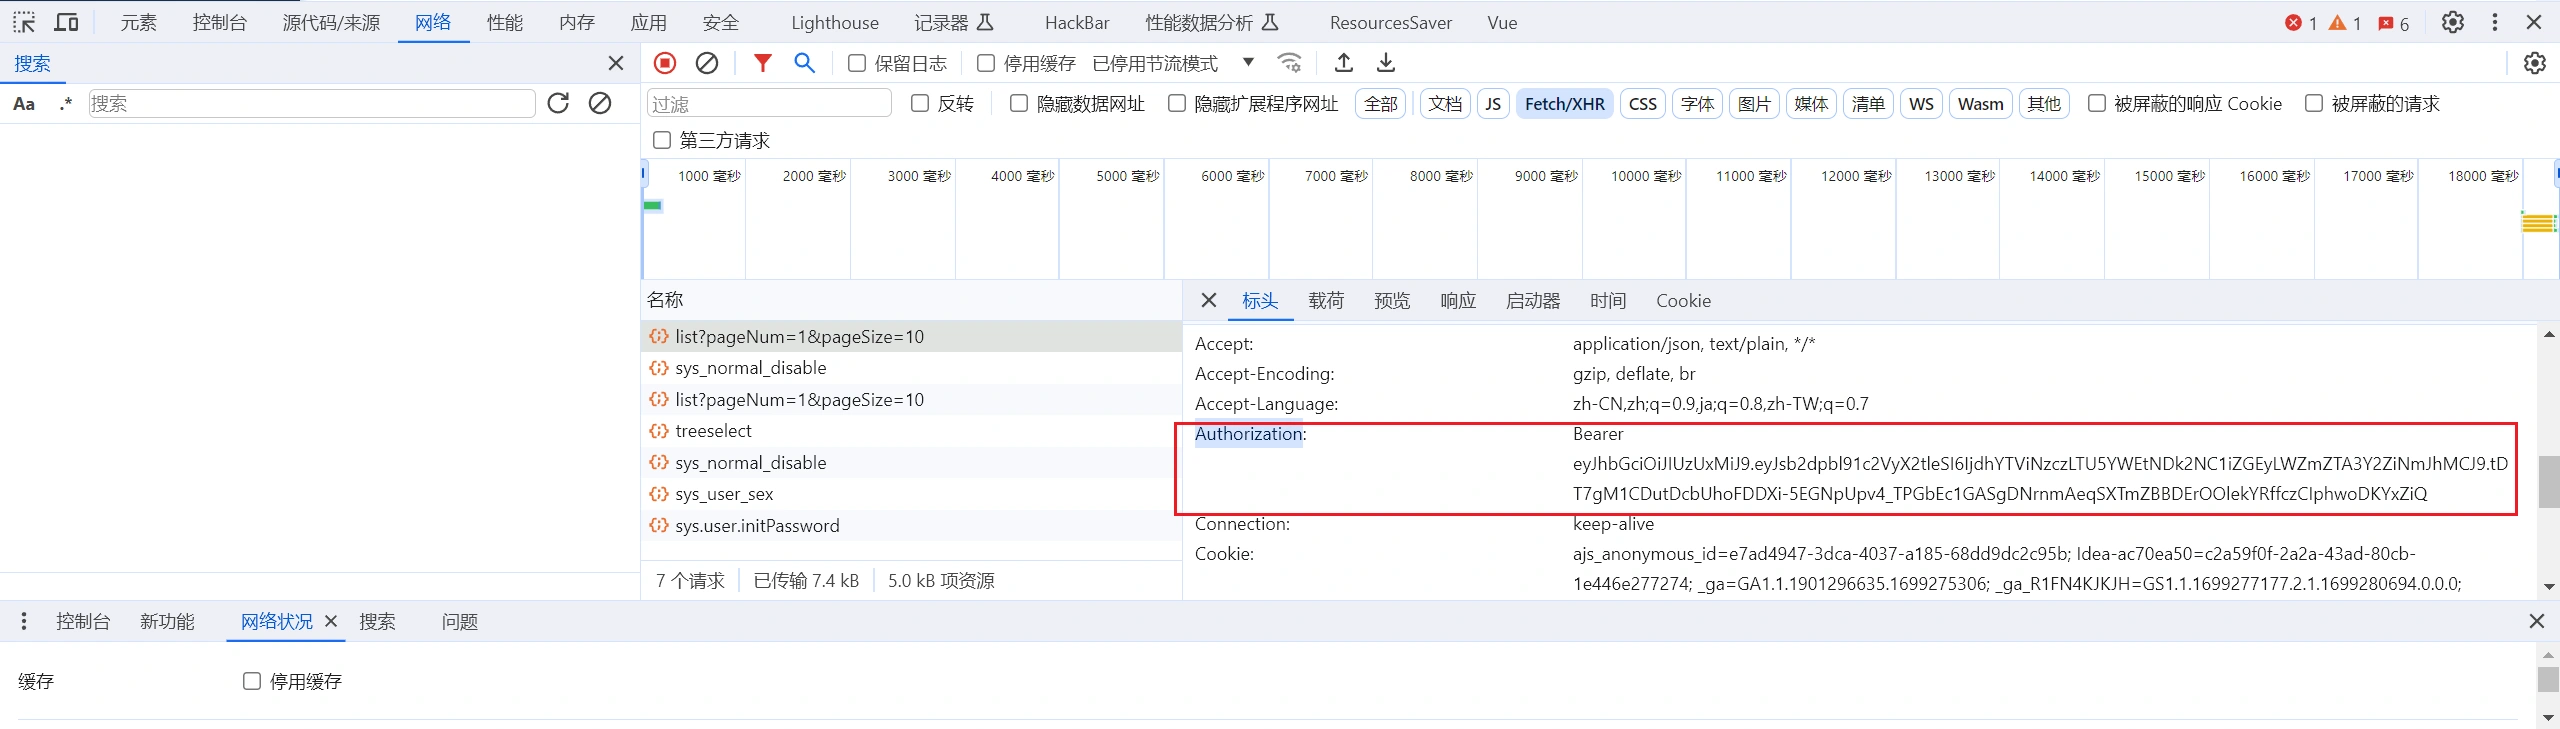Toggle the device toolbar icon
Screen dimensions: 2560x729
click(66, 22)
